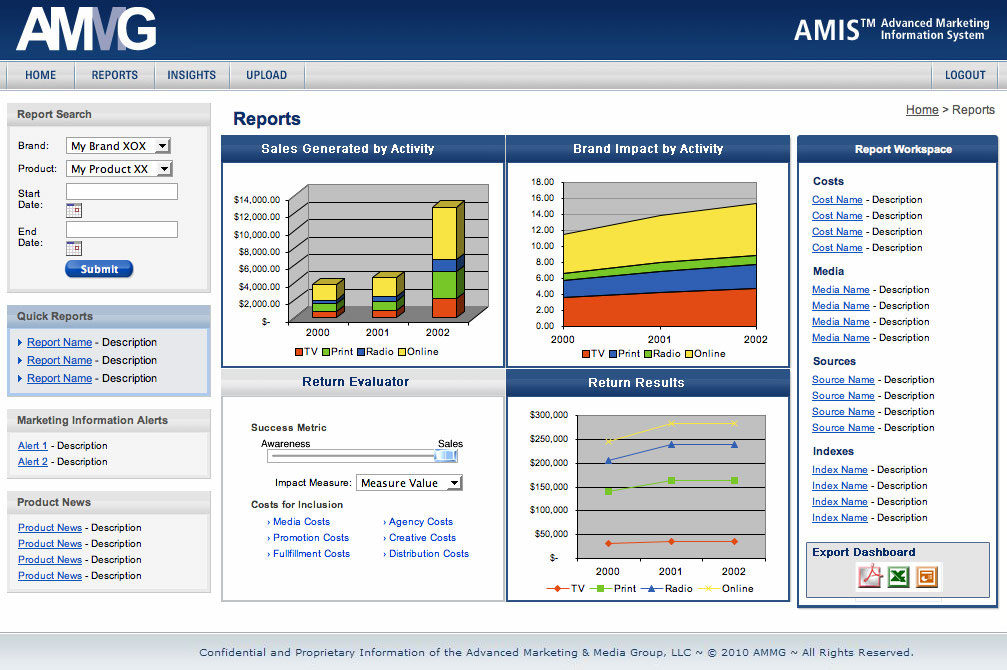Open the first Quick Reports Report Name link

59,342
